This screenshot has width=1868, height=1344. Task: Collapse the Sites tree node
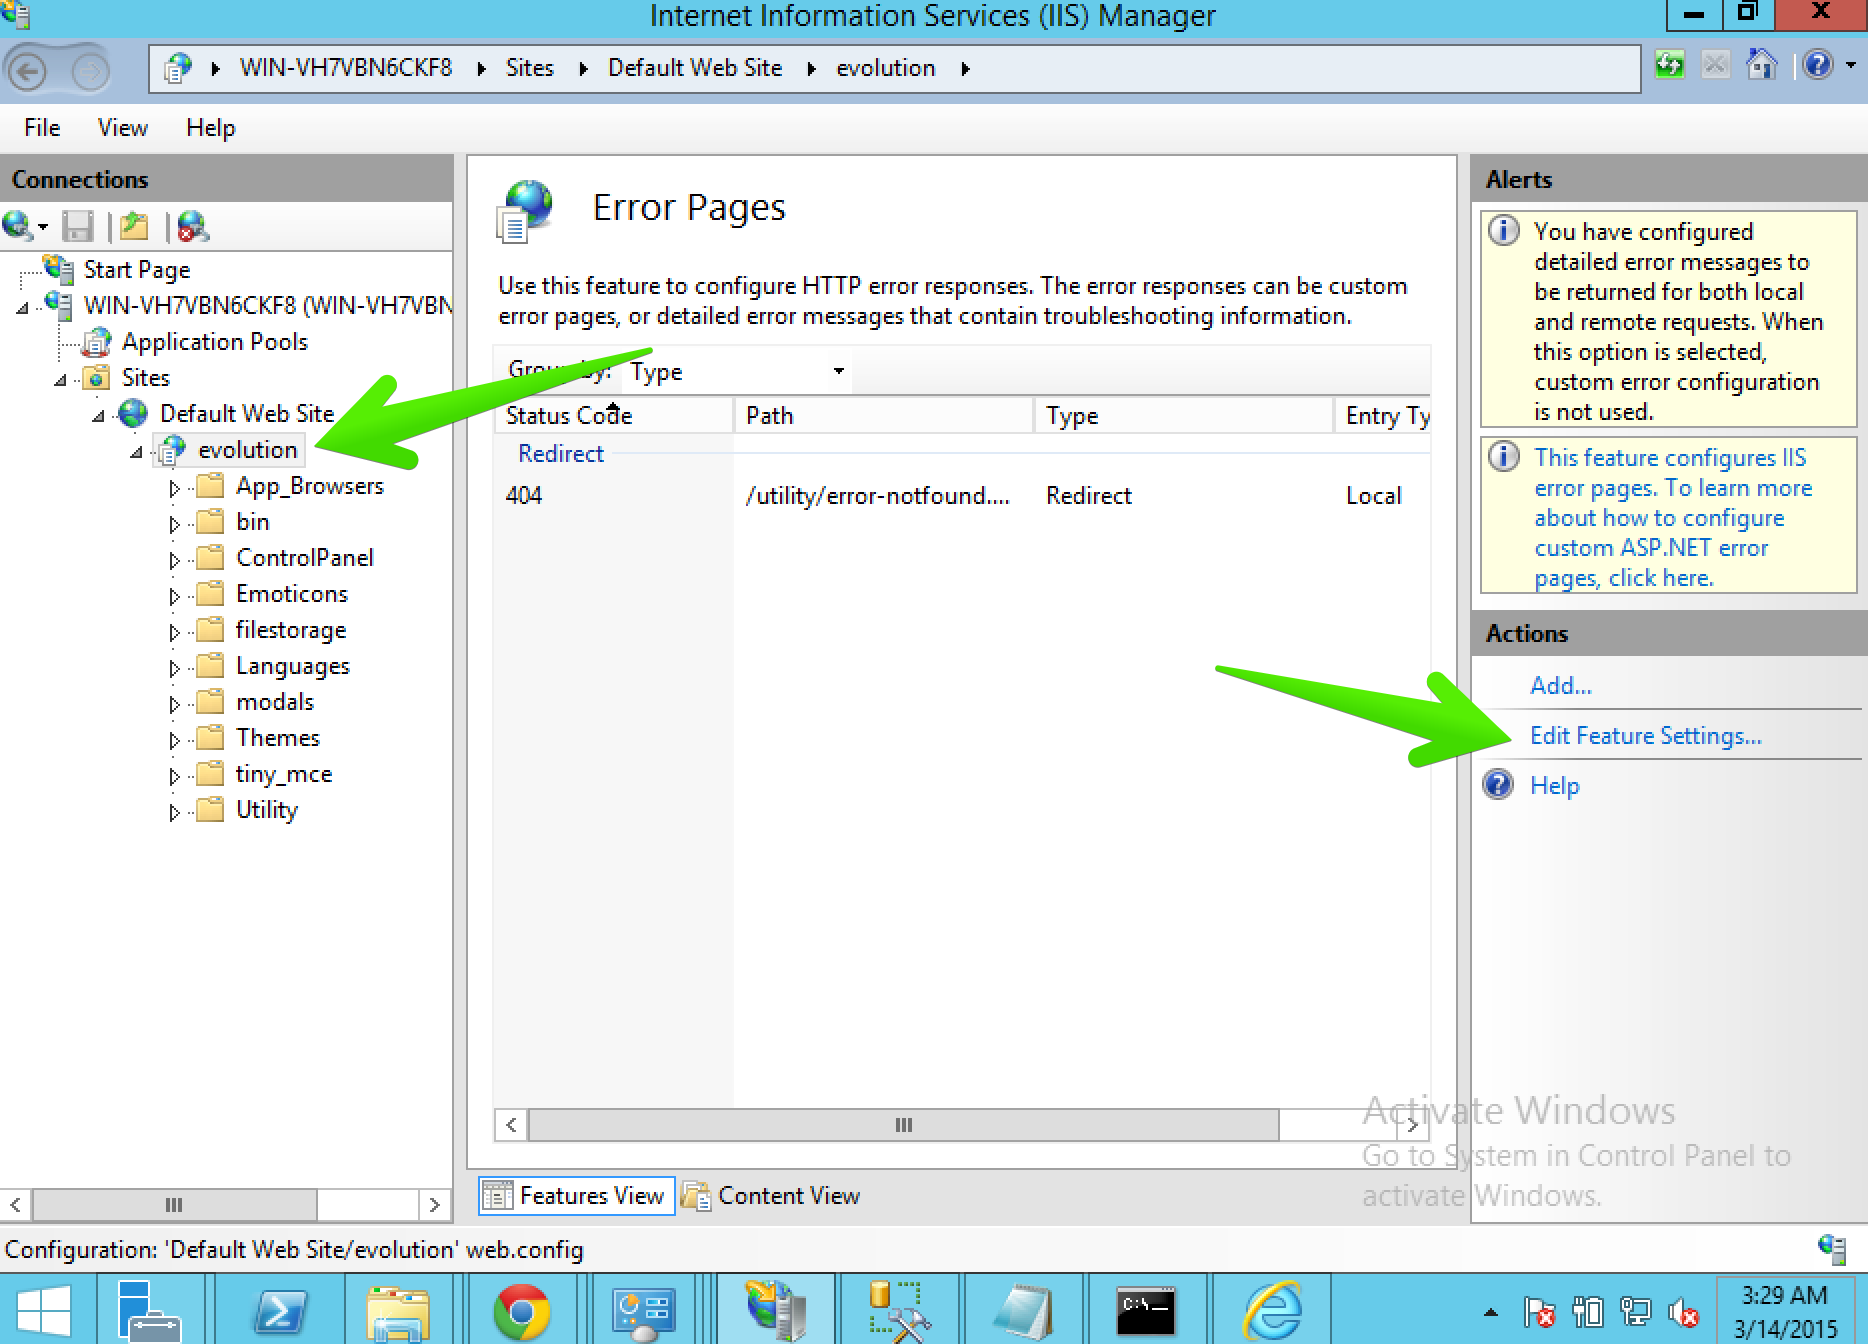click(61, 379)
